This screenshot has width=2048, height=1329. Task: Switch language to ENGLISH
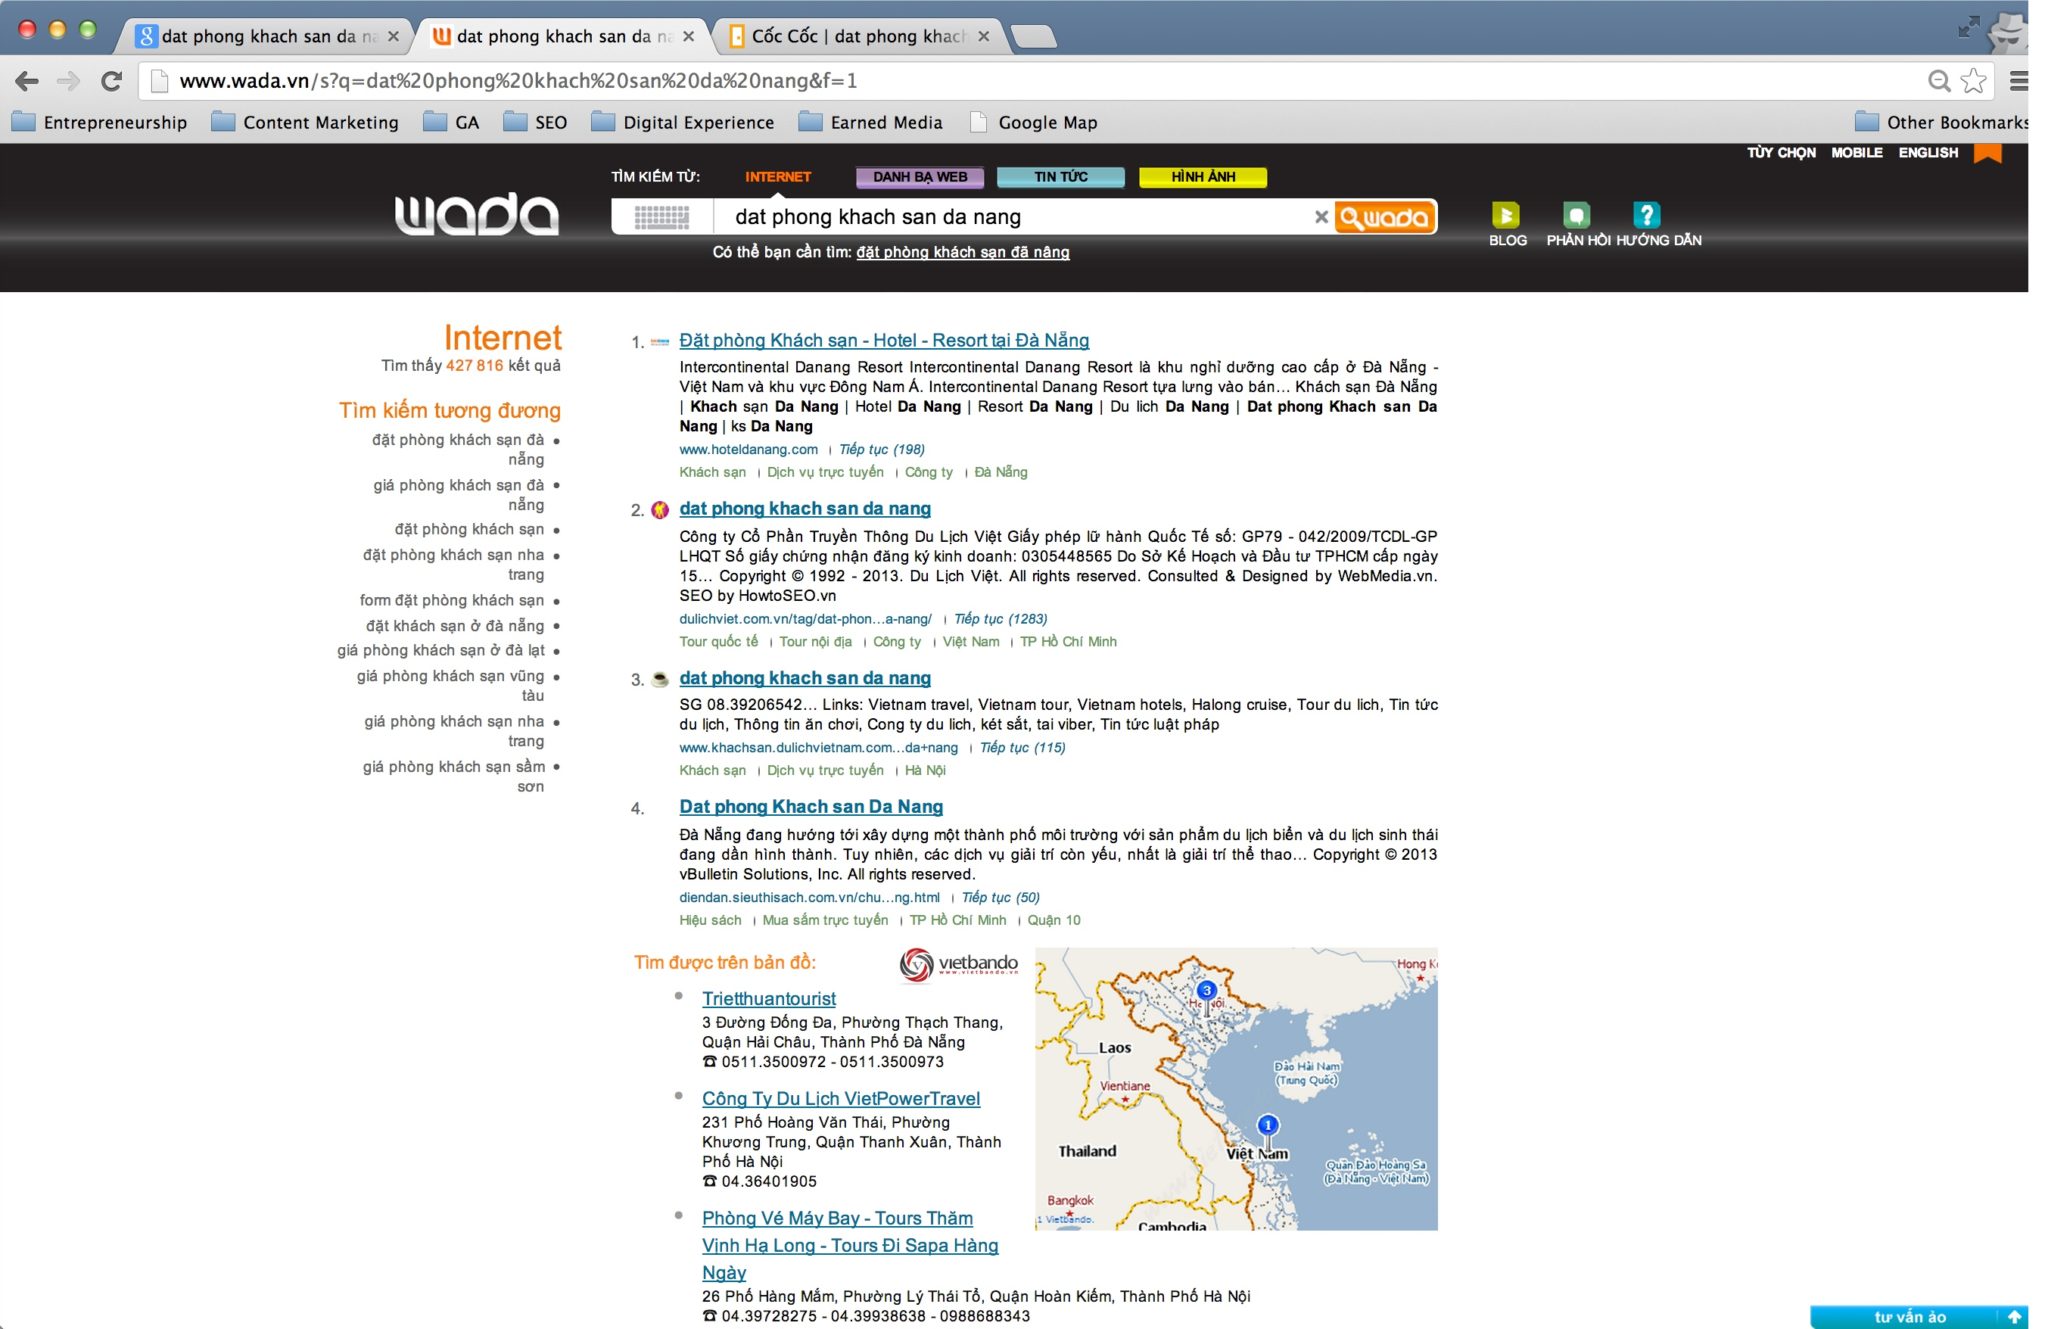[1928, 152]
